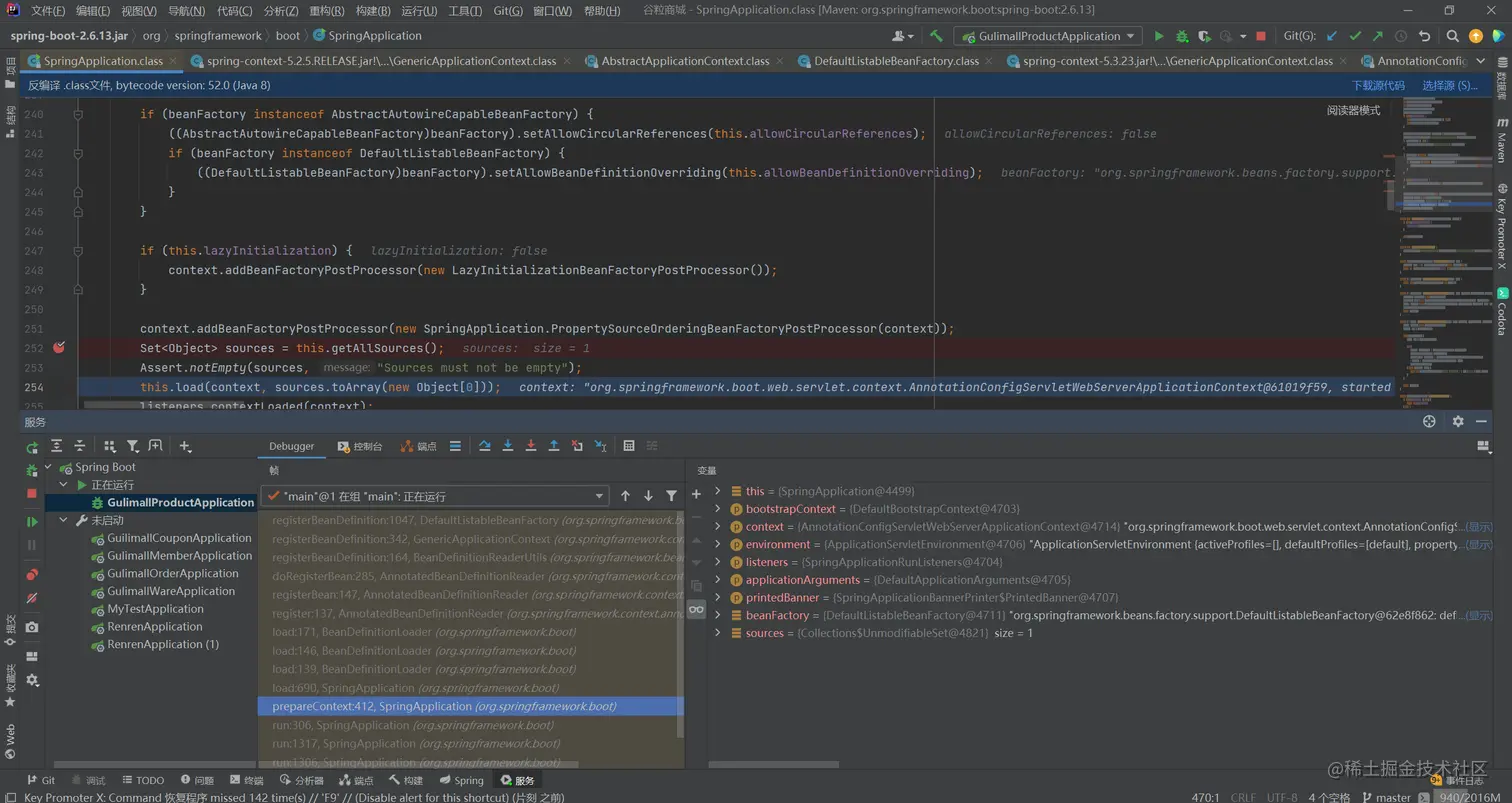Open the TODO tool window button
Viewport: 1512px width, 803px height.
point(143,781)
